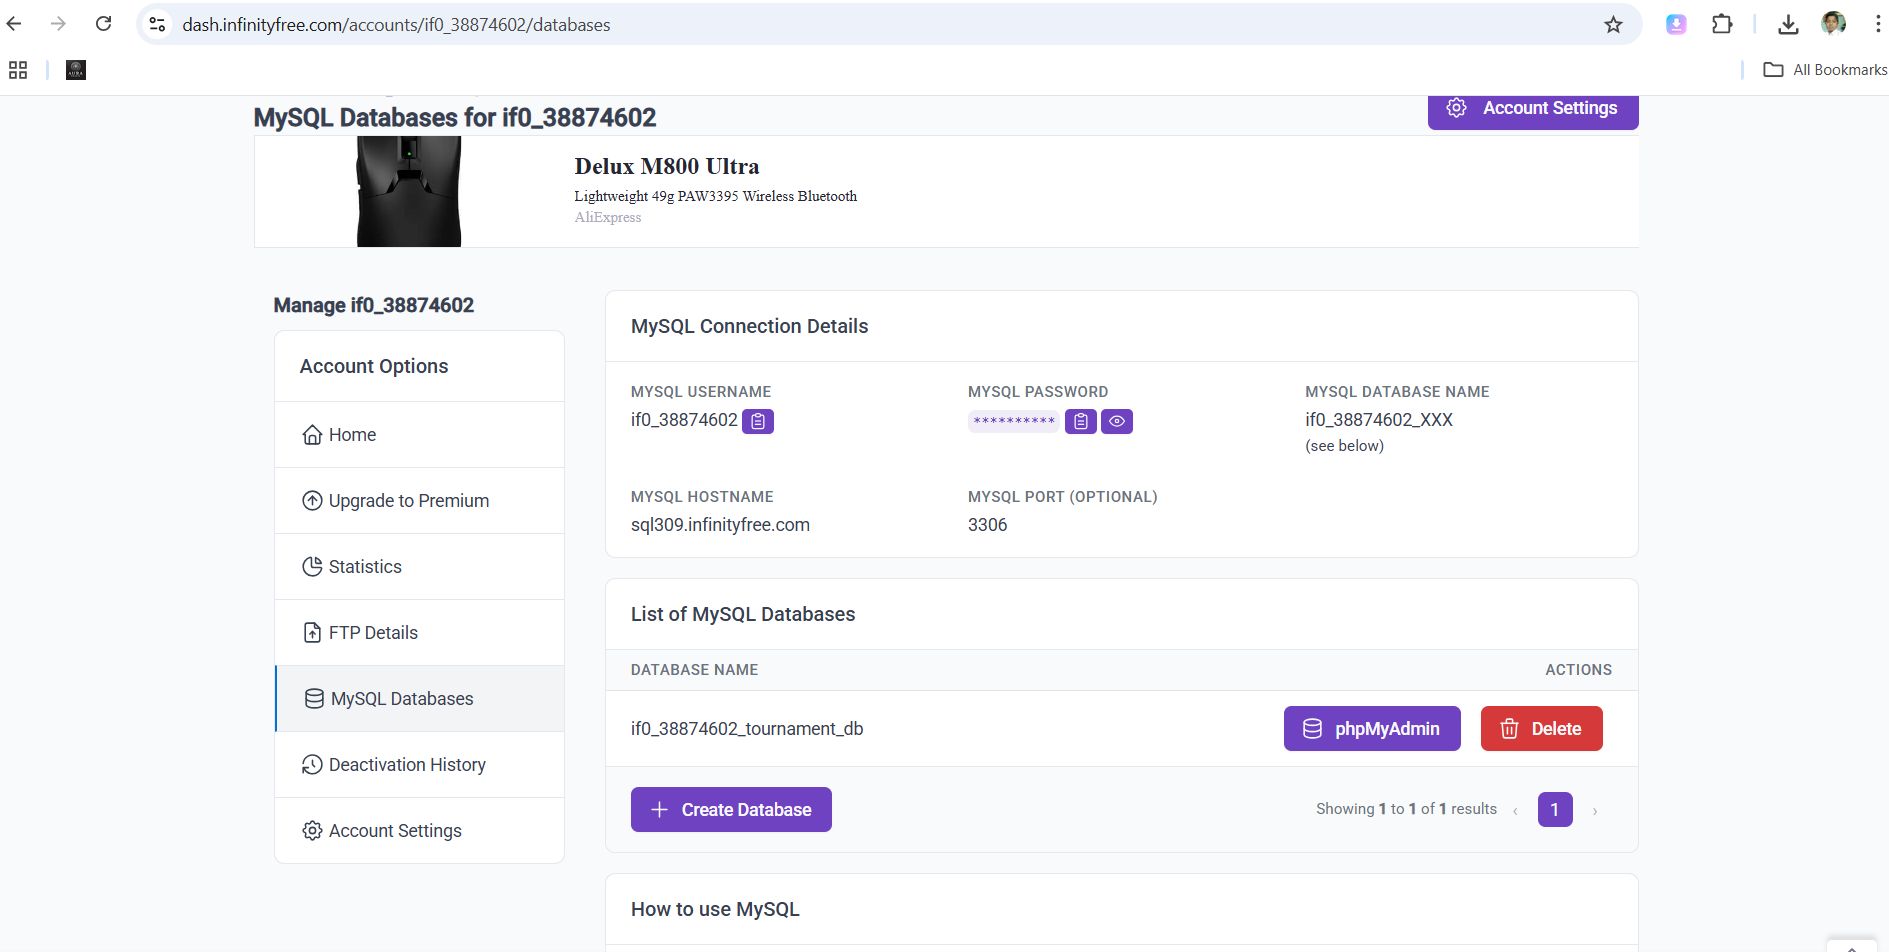Click the Delux M800 Ultra mouse ad image

409,192
